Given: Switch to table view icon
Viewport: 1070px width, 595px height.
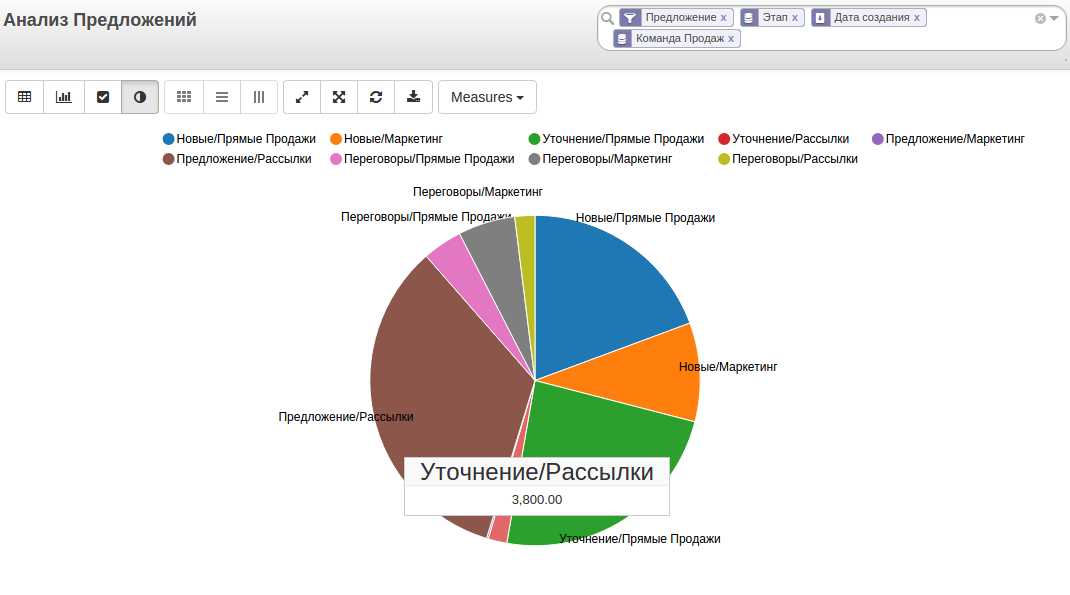Looking at the screenshot, I should [x=25, y=97].
